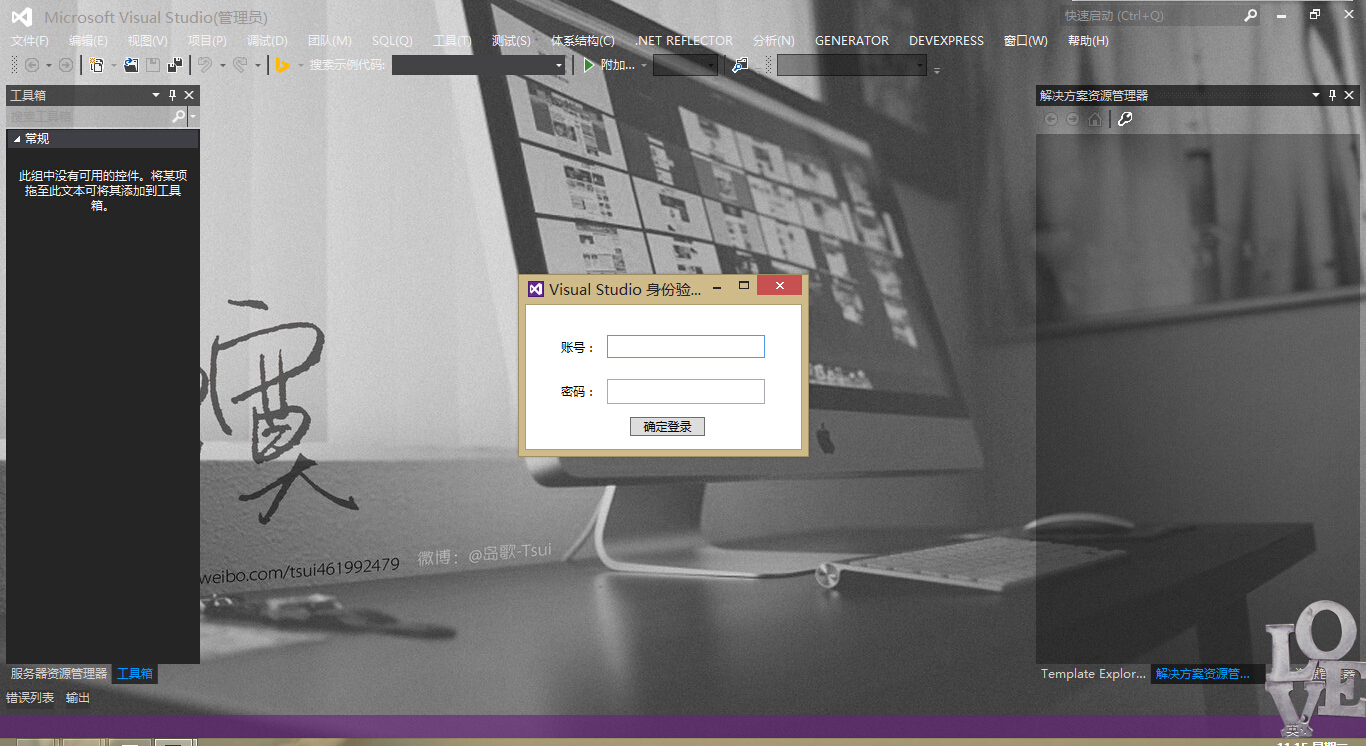Screen dimensions: 1366x746
Task: Click the green attach play icon
Action: [589, 65]
